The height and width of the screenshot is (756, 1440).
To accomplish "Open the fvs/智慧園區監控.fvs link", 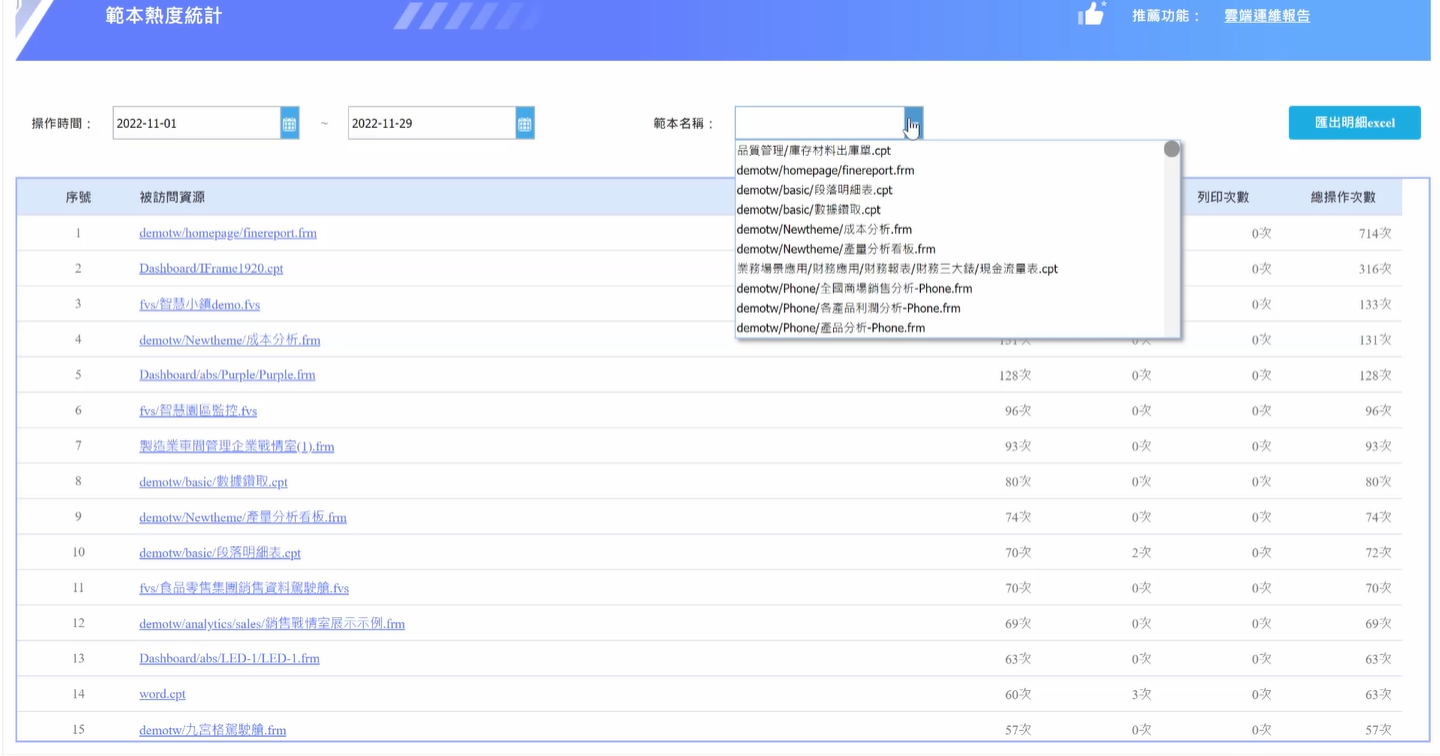I will pyautogui.click(x=198, y=411).
